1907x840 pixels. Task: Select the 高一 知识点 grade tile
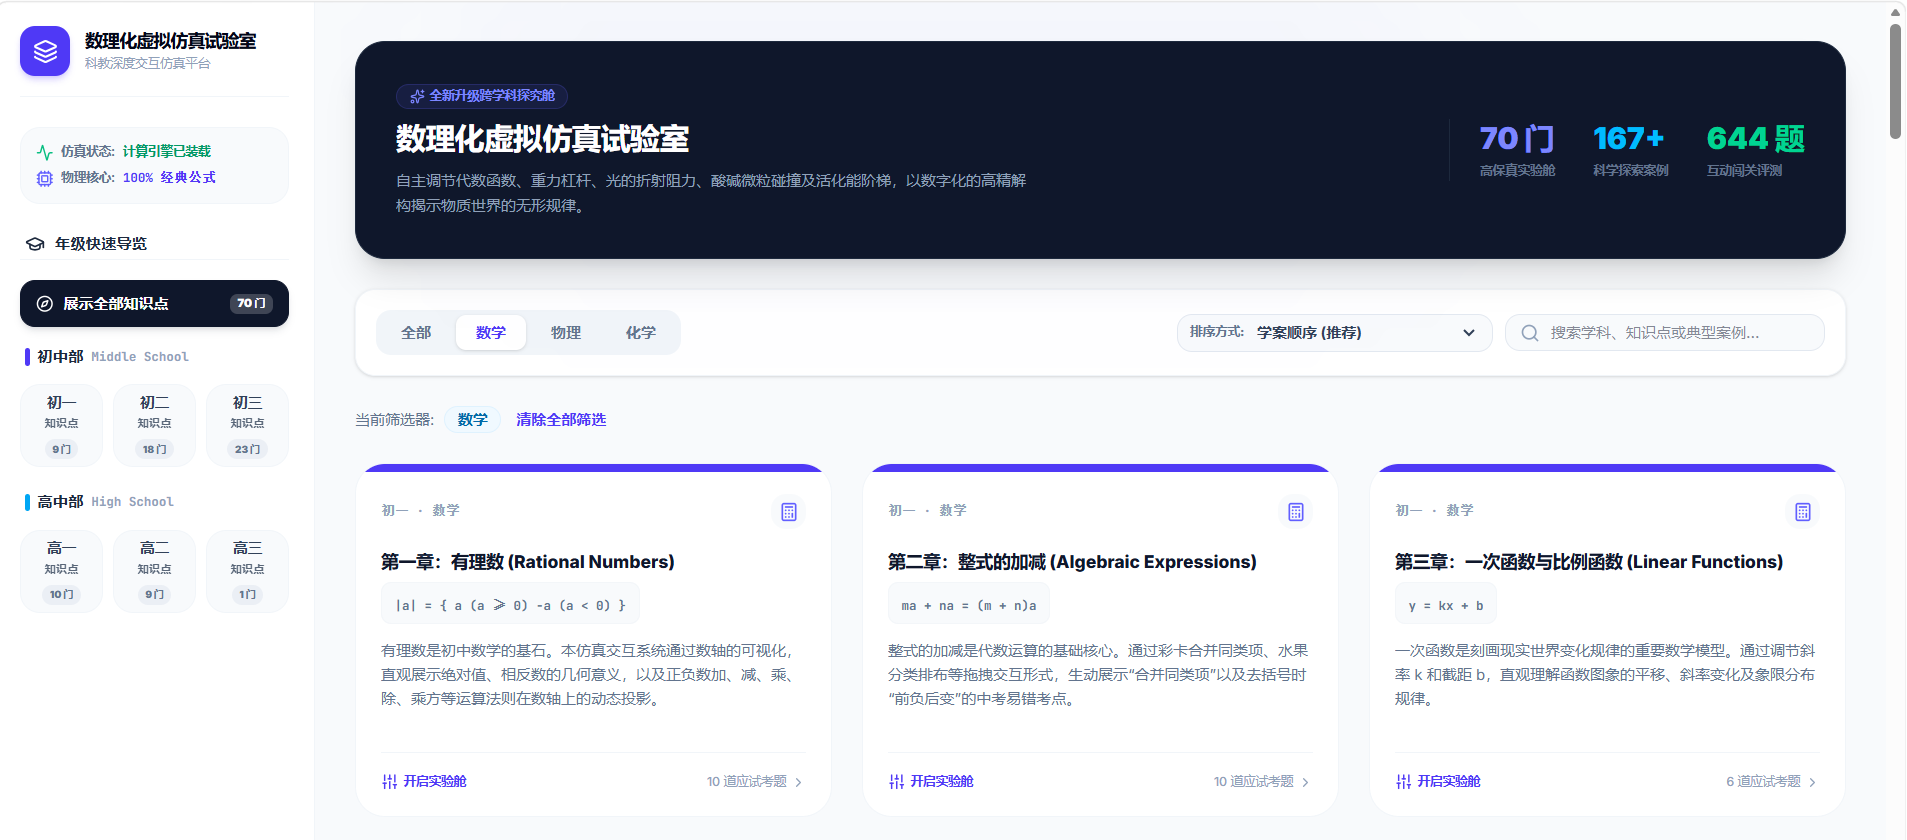62,571
